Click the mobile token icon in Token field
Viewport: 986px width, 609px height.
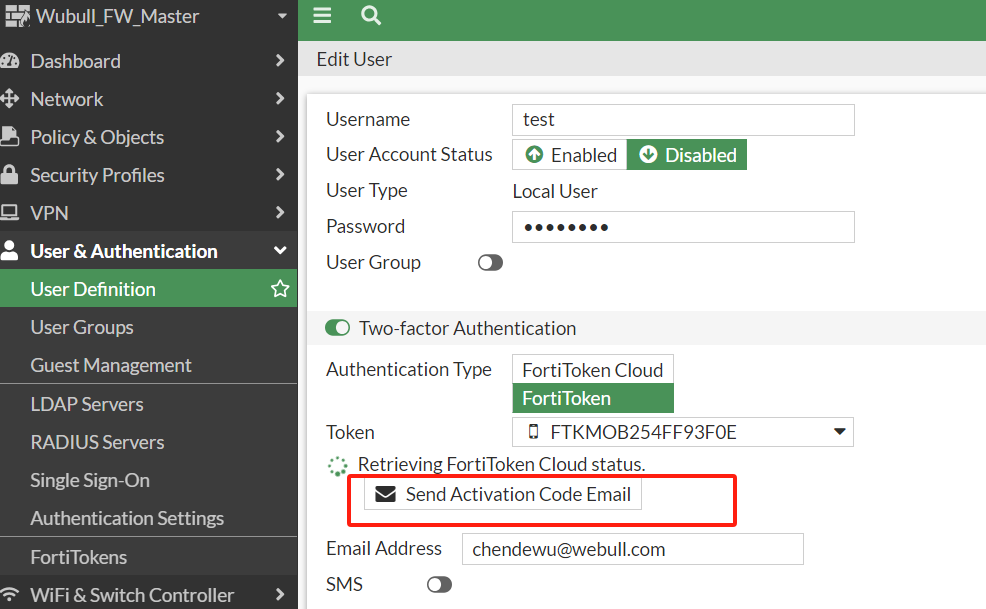[x=533, y=432]
